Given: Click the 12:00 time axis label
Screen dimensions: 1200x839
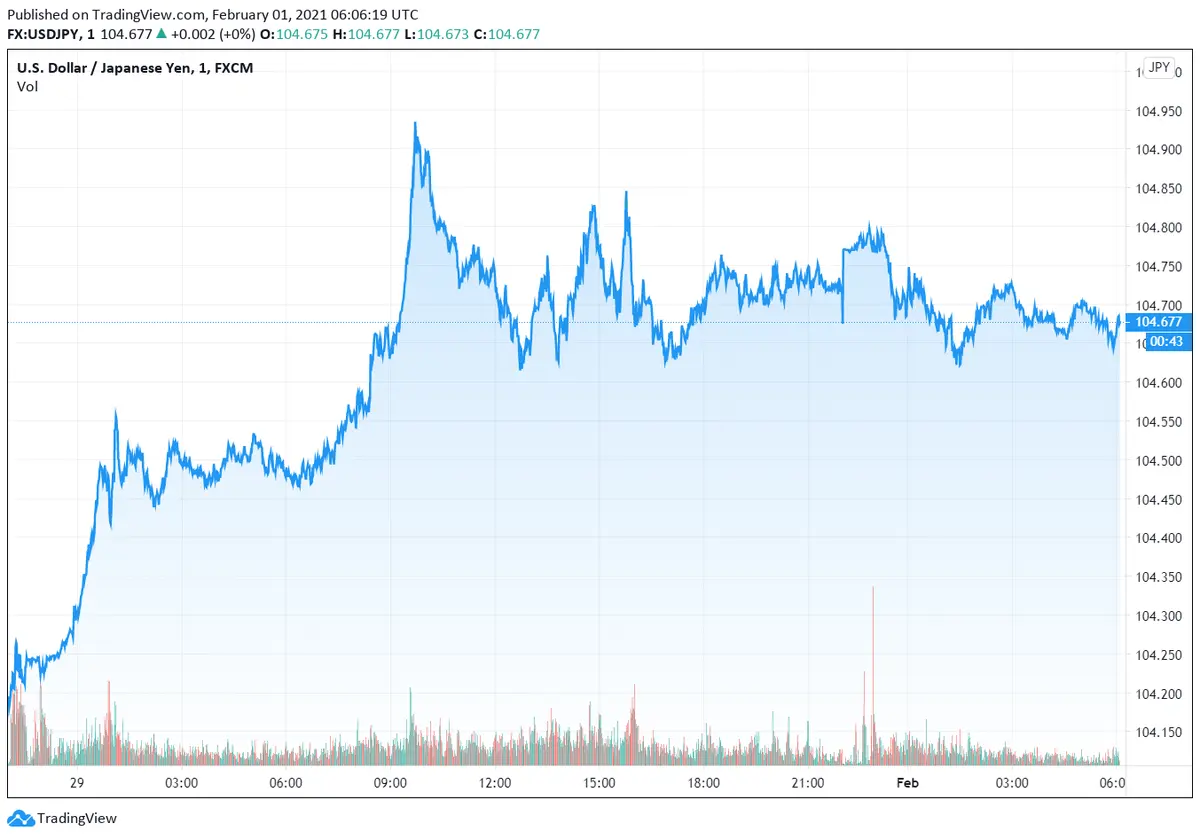Looking at the screenshot, I should (495, 782).
